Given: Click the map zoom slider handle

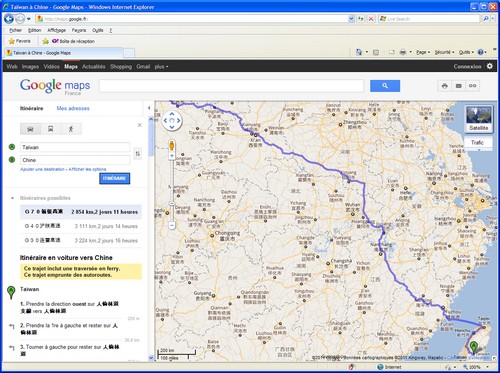Looking at the screenshot, I should [x=172, y=203].
